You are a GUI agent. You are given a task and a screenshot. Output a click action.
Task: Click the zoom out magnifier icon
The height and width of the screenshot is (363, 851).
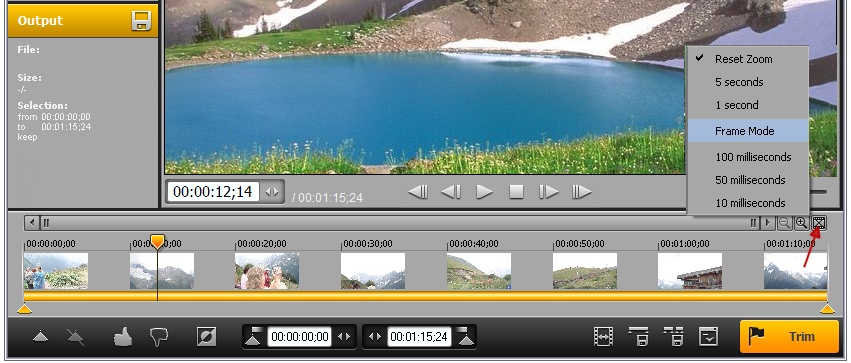784,222
